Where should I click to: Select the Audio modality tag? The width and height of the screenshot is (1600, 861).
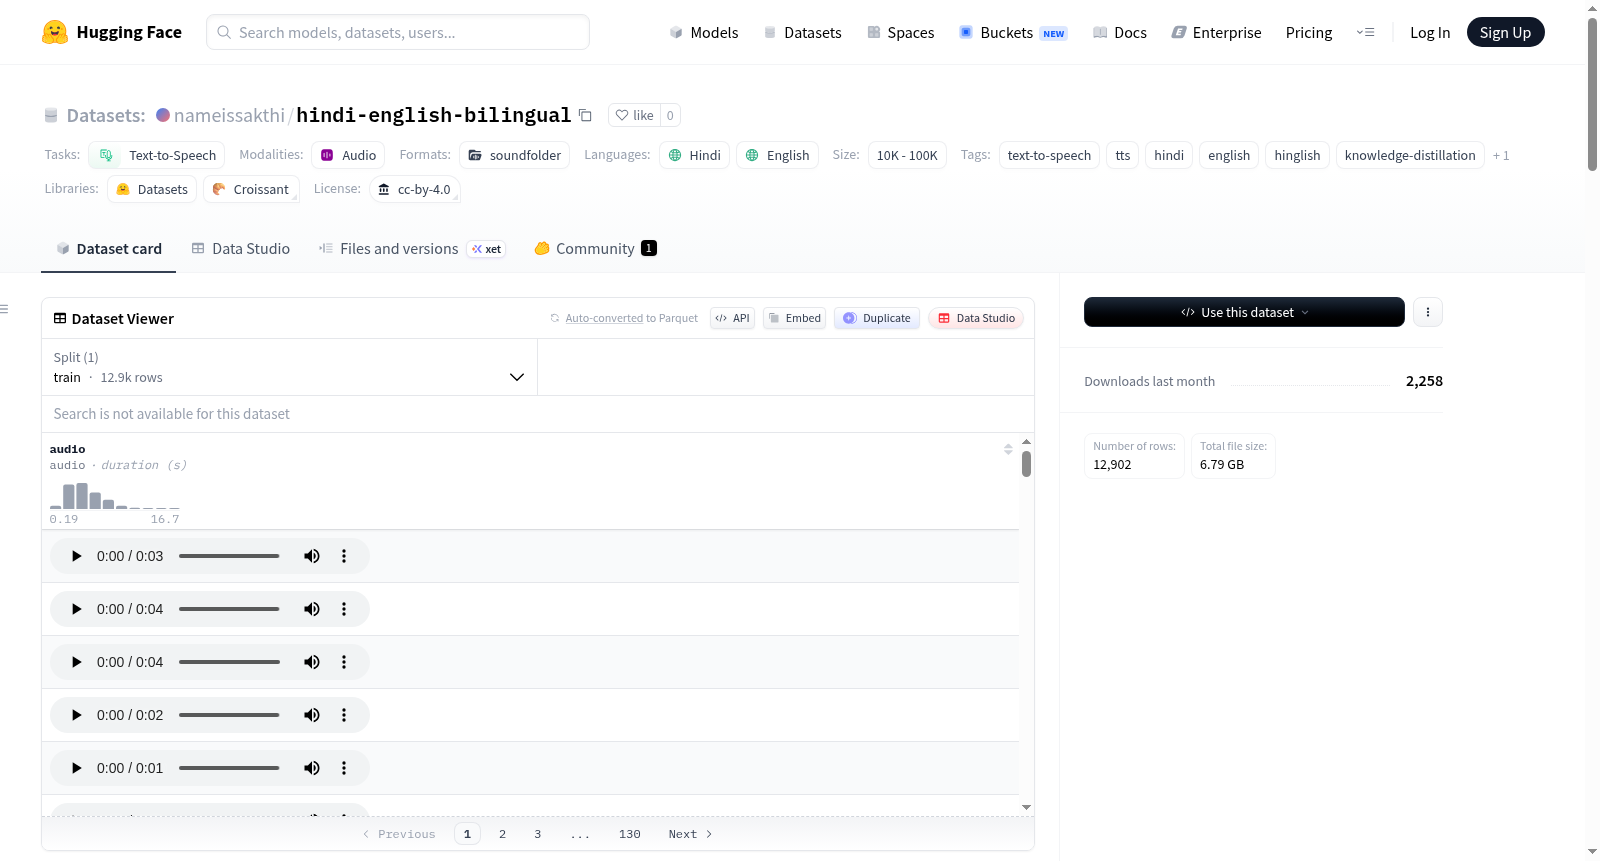point(348,155)
